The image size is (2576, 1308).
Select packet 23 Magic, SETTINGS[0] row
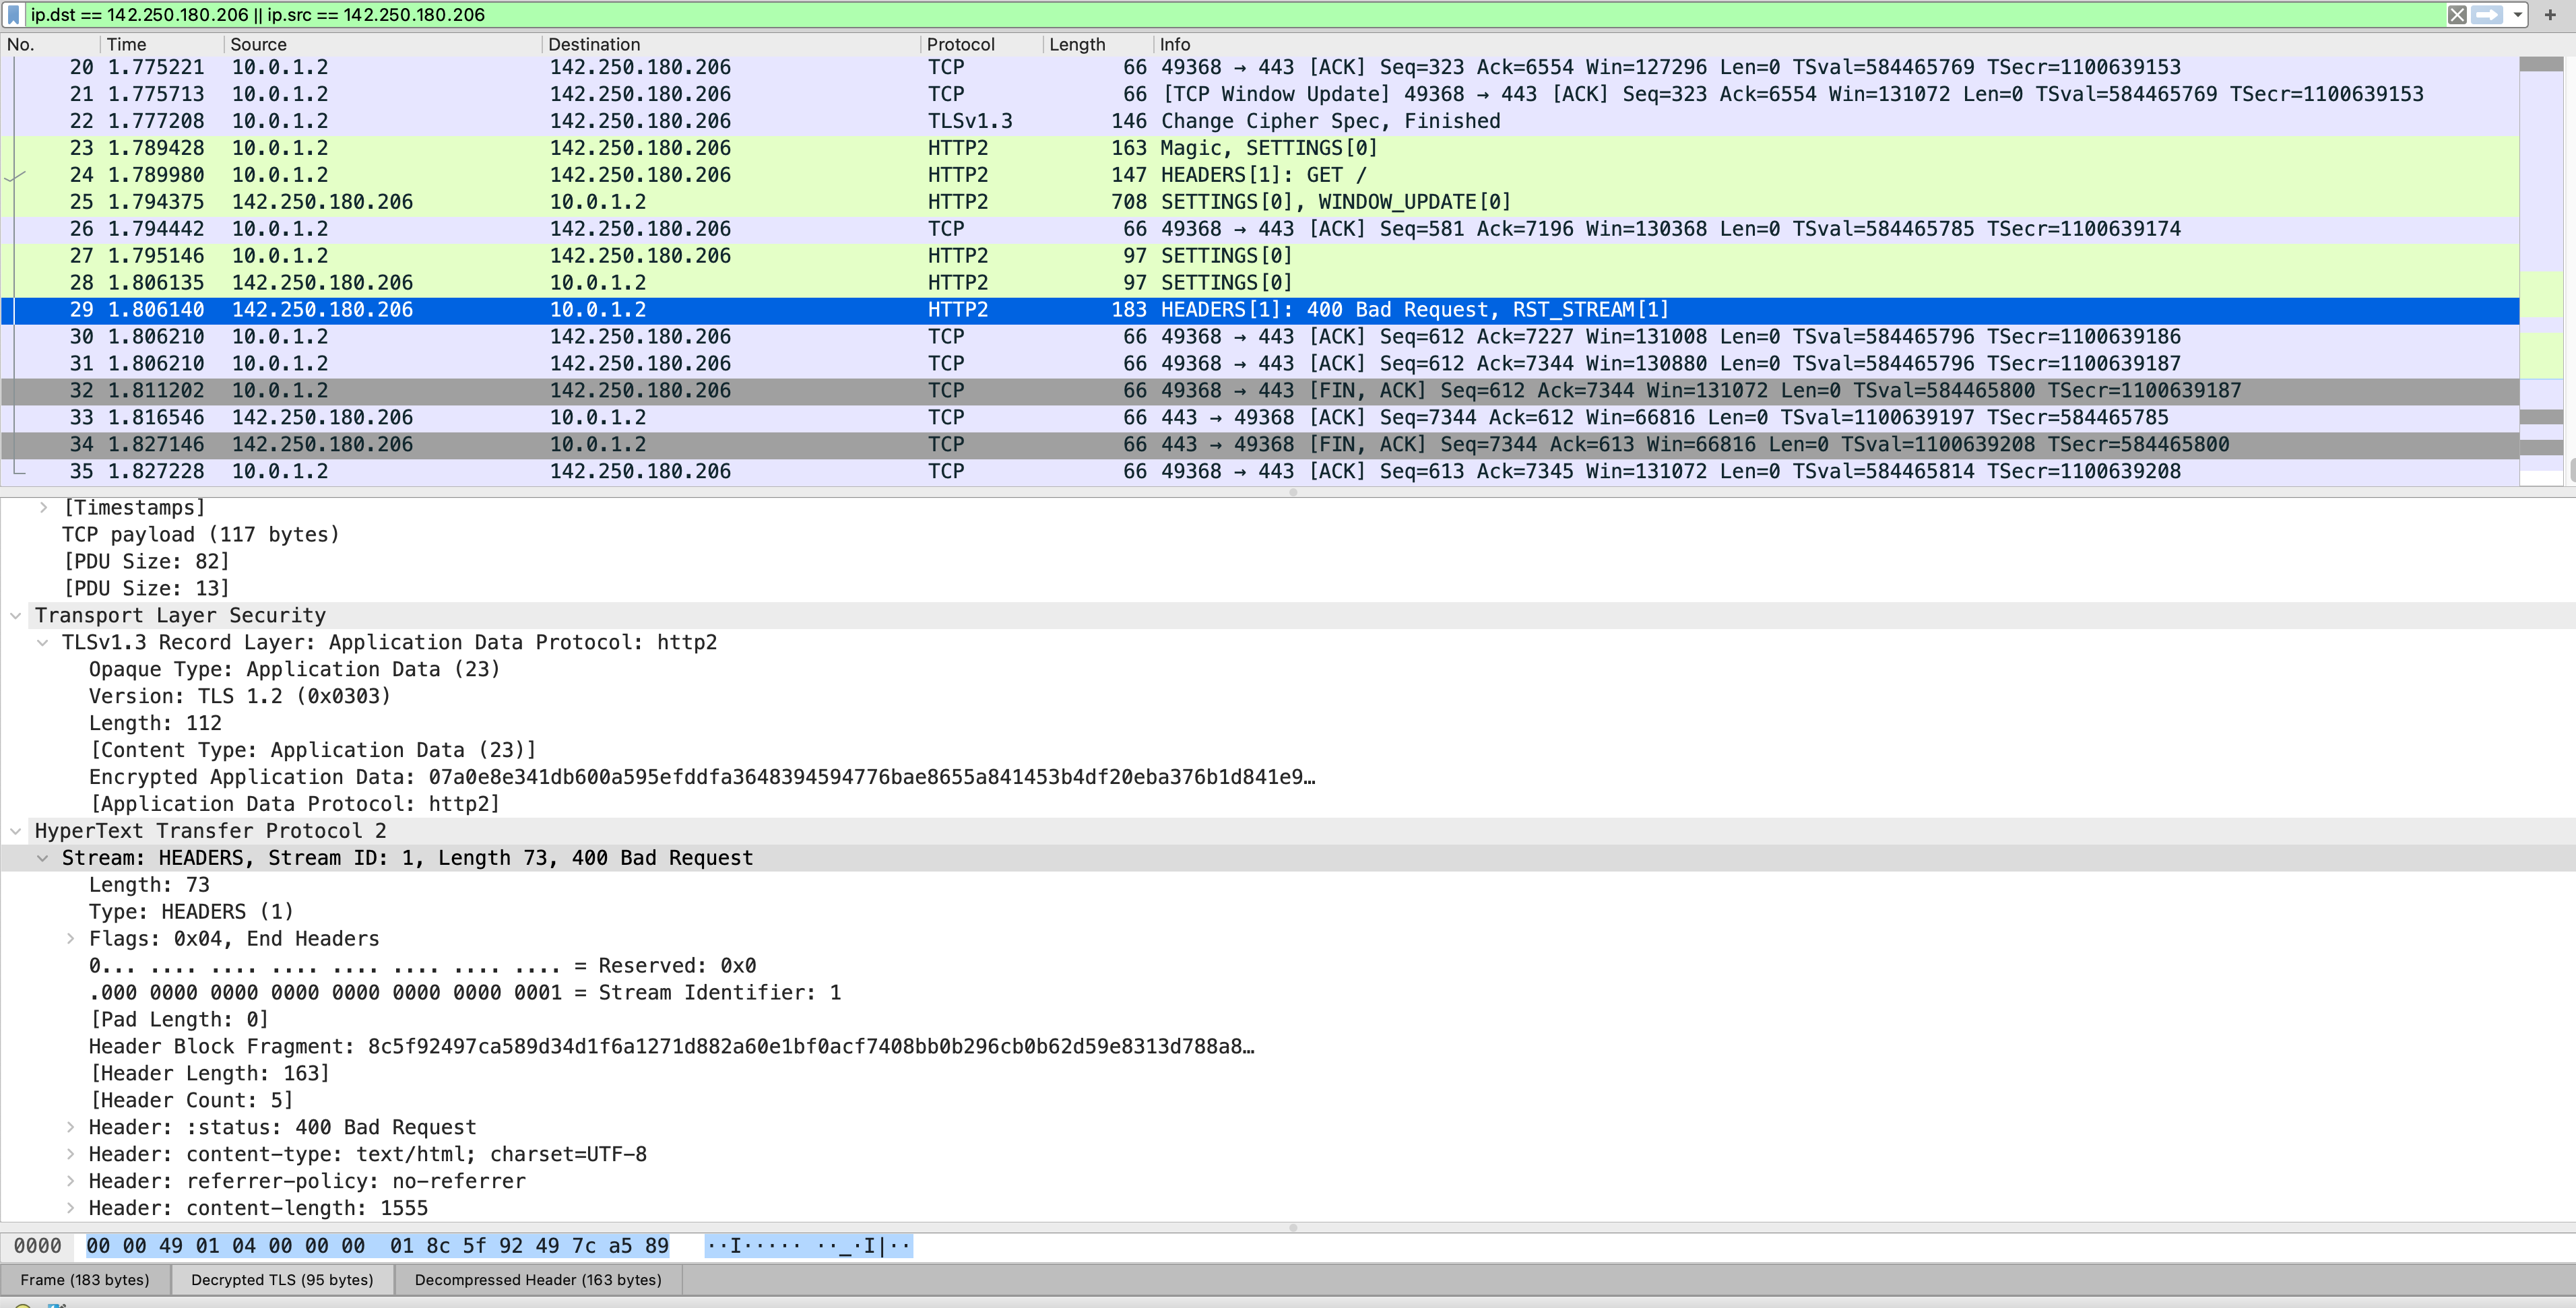point(1260,148)
